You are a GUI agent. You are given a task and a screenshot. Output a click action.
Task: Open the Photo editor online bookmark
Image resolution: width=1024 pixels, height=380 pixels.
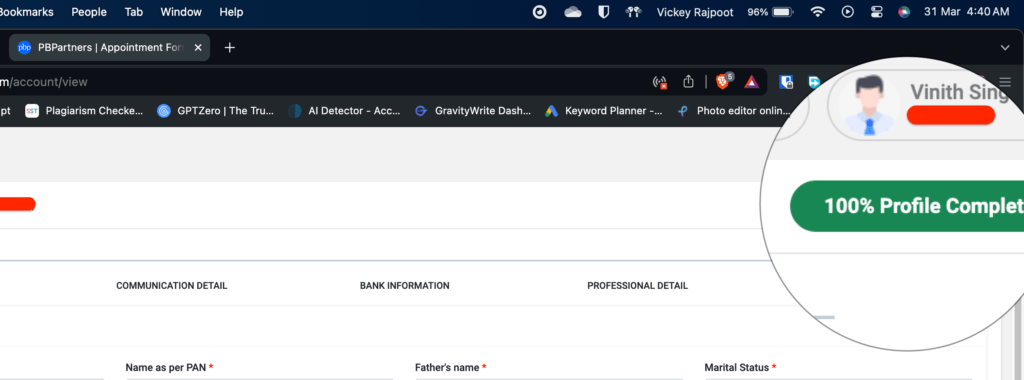(x=735, y=111)
